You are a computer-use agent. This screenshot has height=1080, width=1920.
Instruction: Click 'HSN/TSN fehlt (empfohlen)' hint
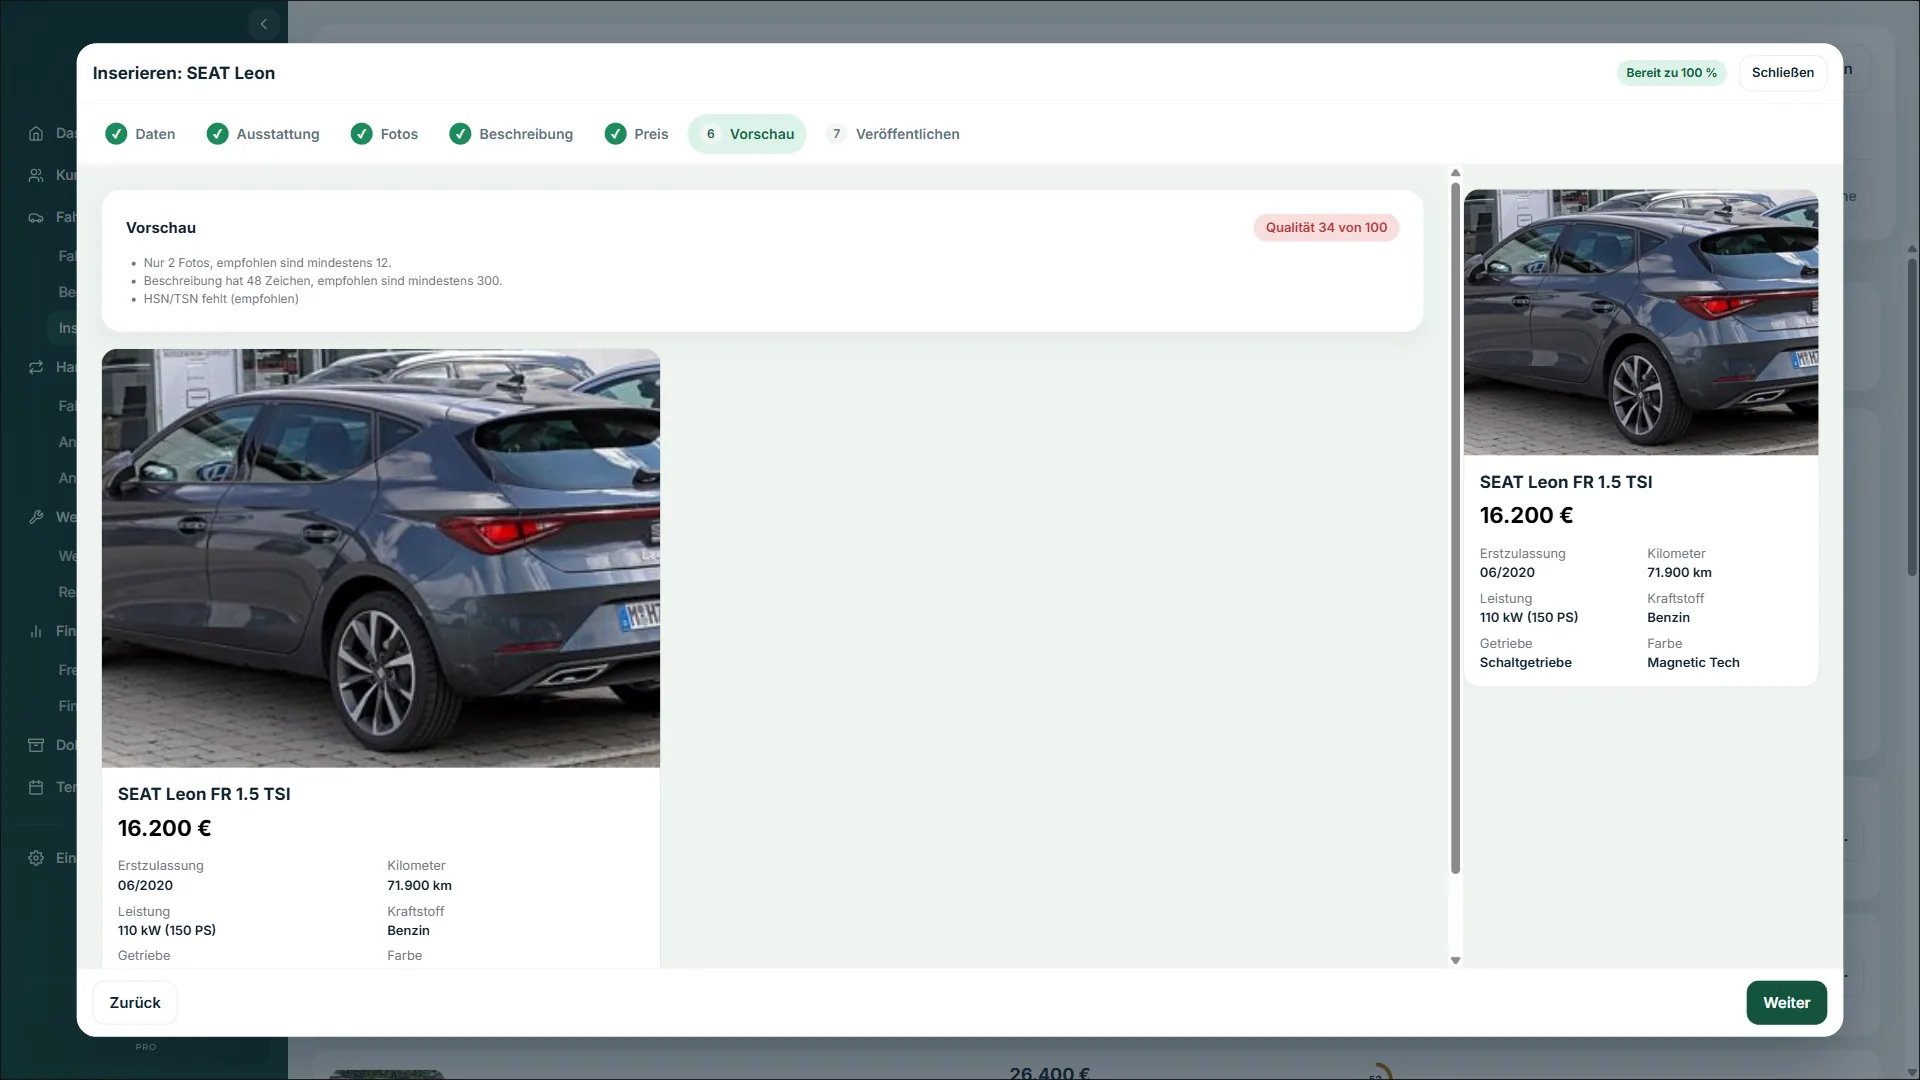click(x=221, y=299)
